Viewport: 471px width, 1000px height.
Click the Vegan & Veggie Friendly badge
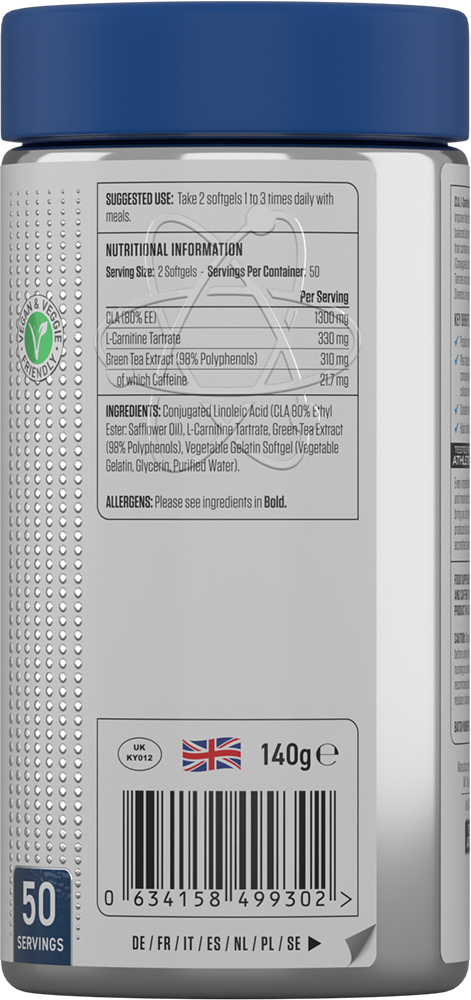(40, 335)
